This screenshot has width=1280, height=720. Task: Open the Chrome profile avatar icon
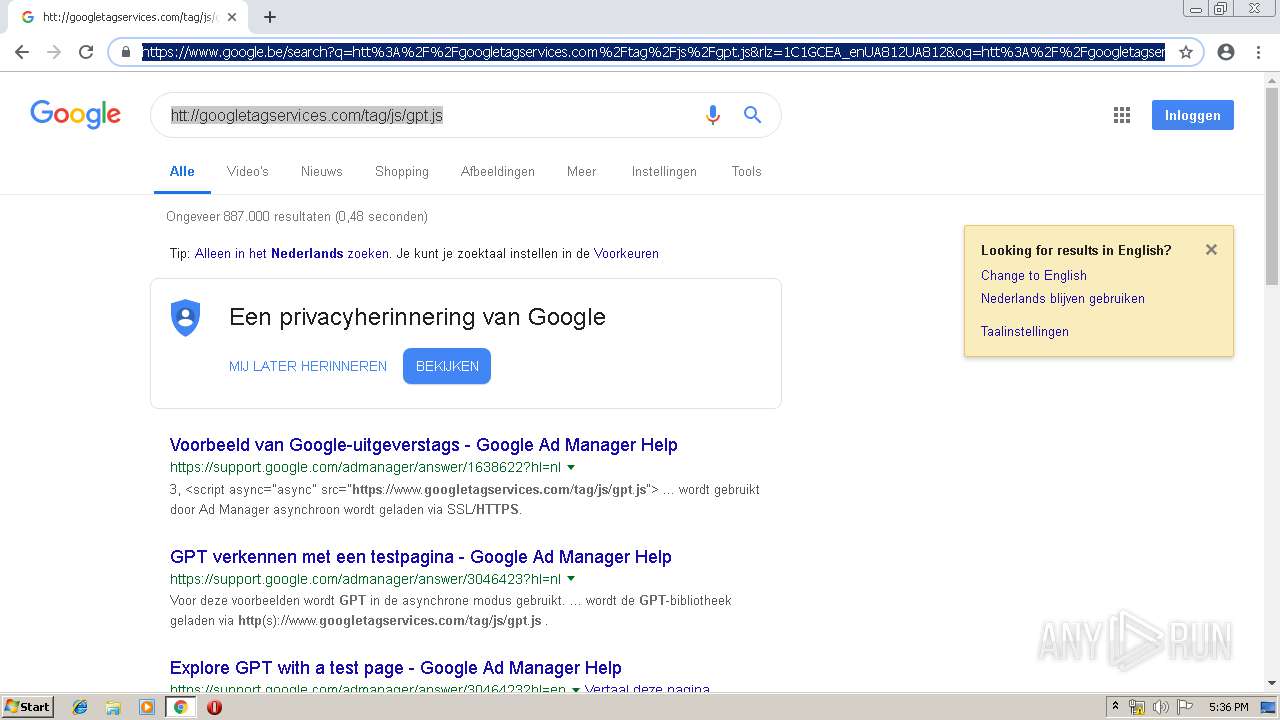pos(1226,52)
